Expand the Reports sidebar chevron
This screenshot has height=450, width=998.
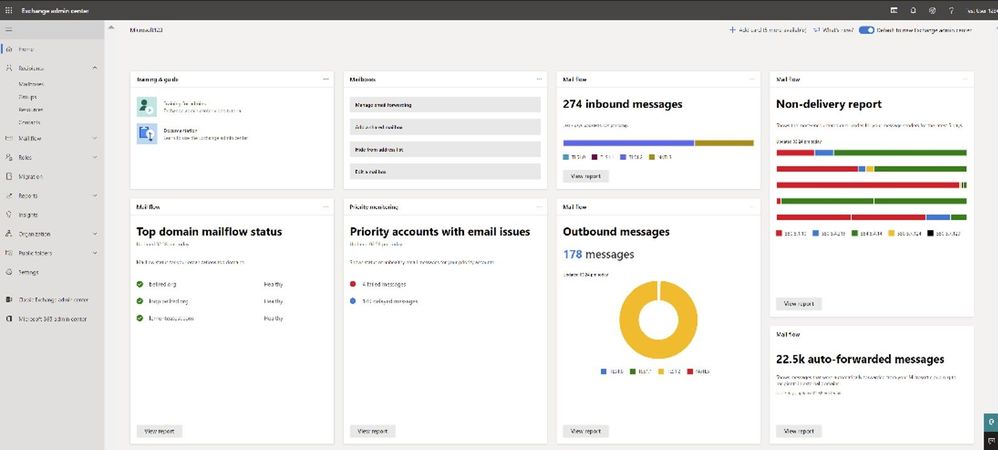95,195
